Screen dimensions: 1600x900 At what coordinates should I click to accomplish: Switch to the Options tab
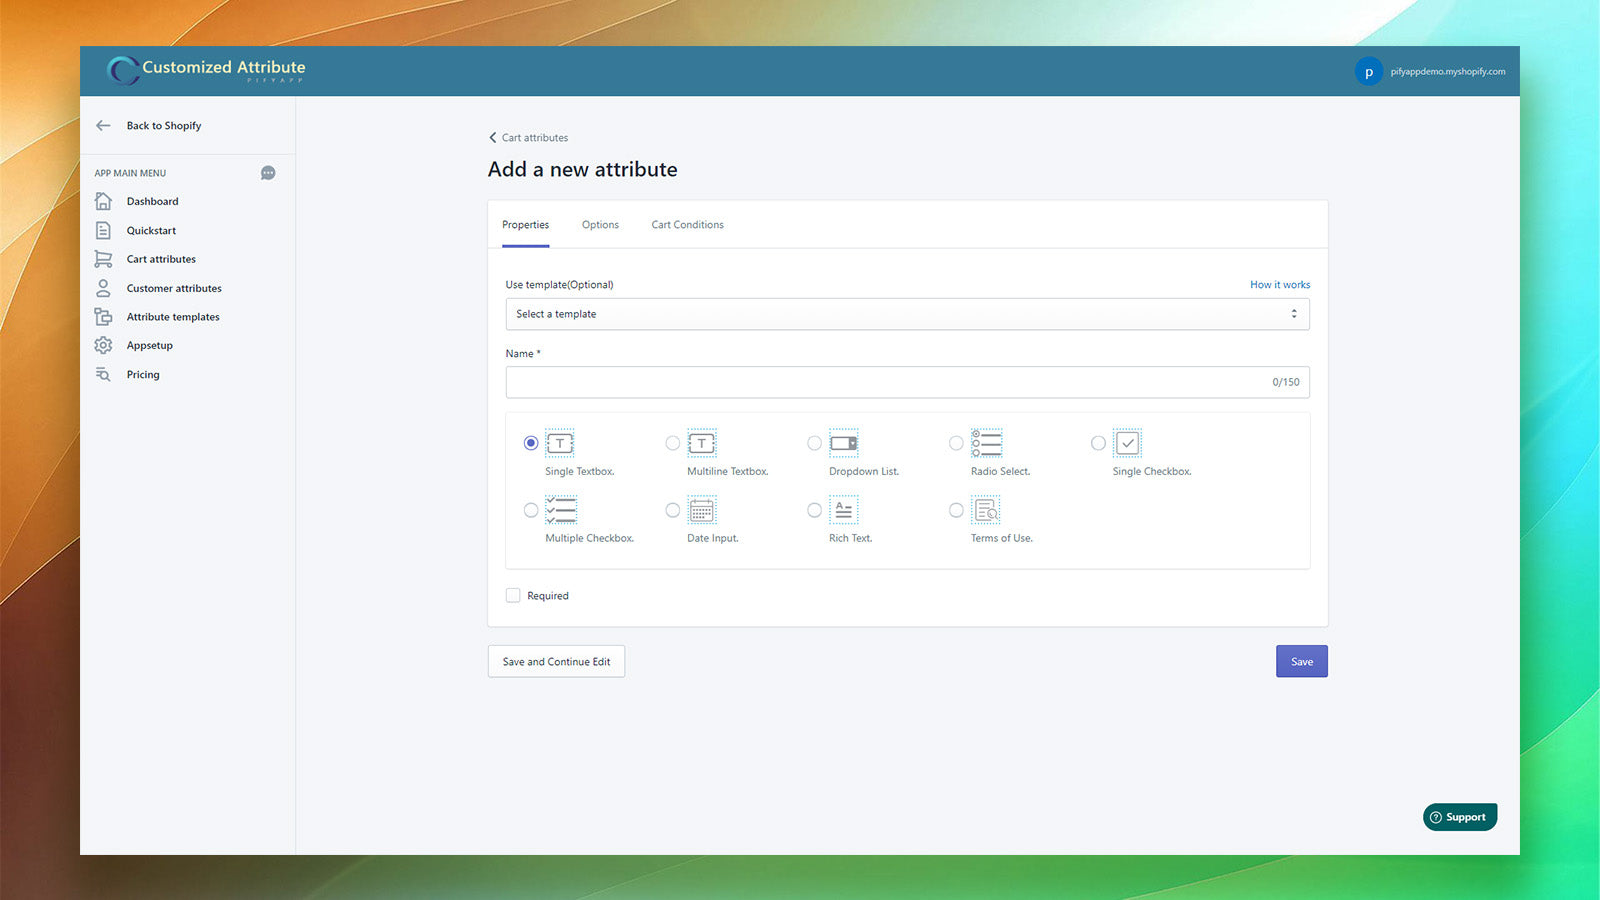(x=600, y=225)
